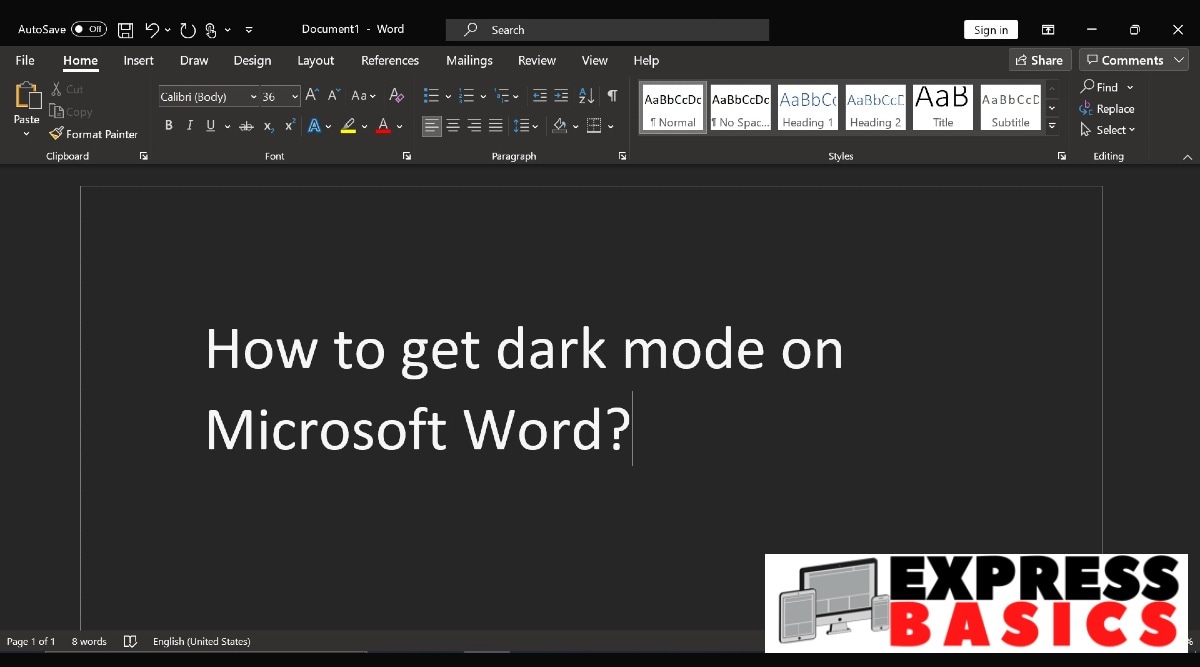Open the spelling and proofing status icon
Image resolution: width=1200 pixels, height=667 pixels.
click(x=130, y=641)
